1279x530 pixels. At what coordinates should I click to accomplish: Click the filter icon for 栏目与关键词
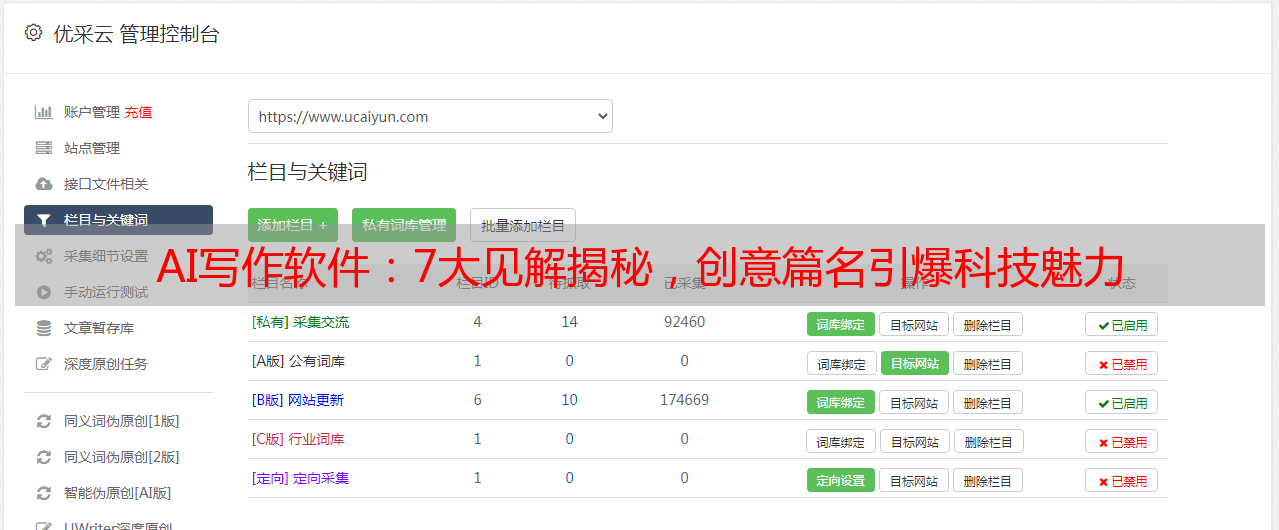pos(43,220)
